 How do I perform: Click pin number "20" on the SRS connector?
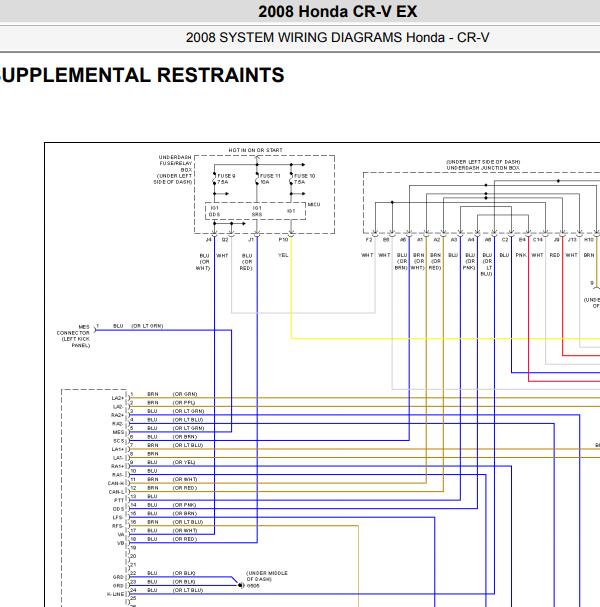(133, 556)
